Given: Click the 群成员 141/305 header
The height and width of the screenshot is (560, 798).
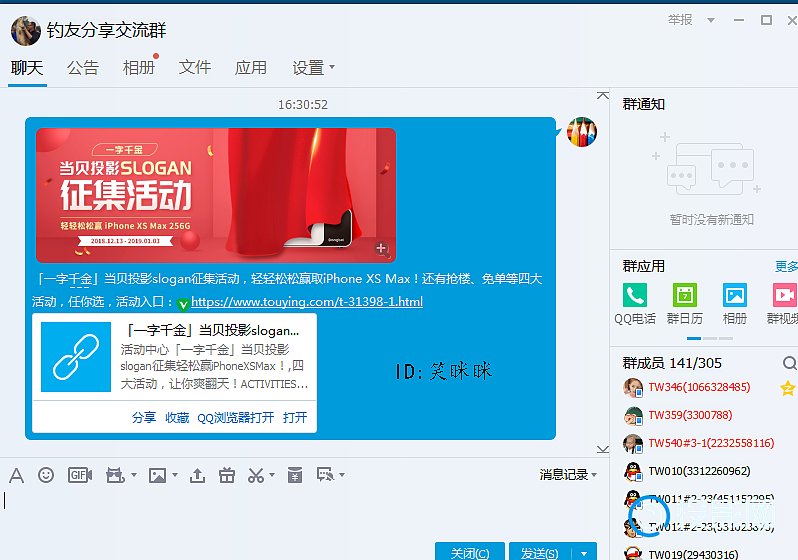Looking at the screenshot, I should tap(672, 363).
